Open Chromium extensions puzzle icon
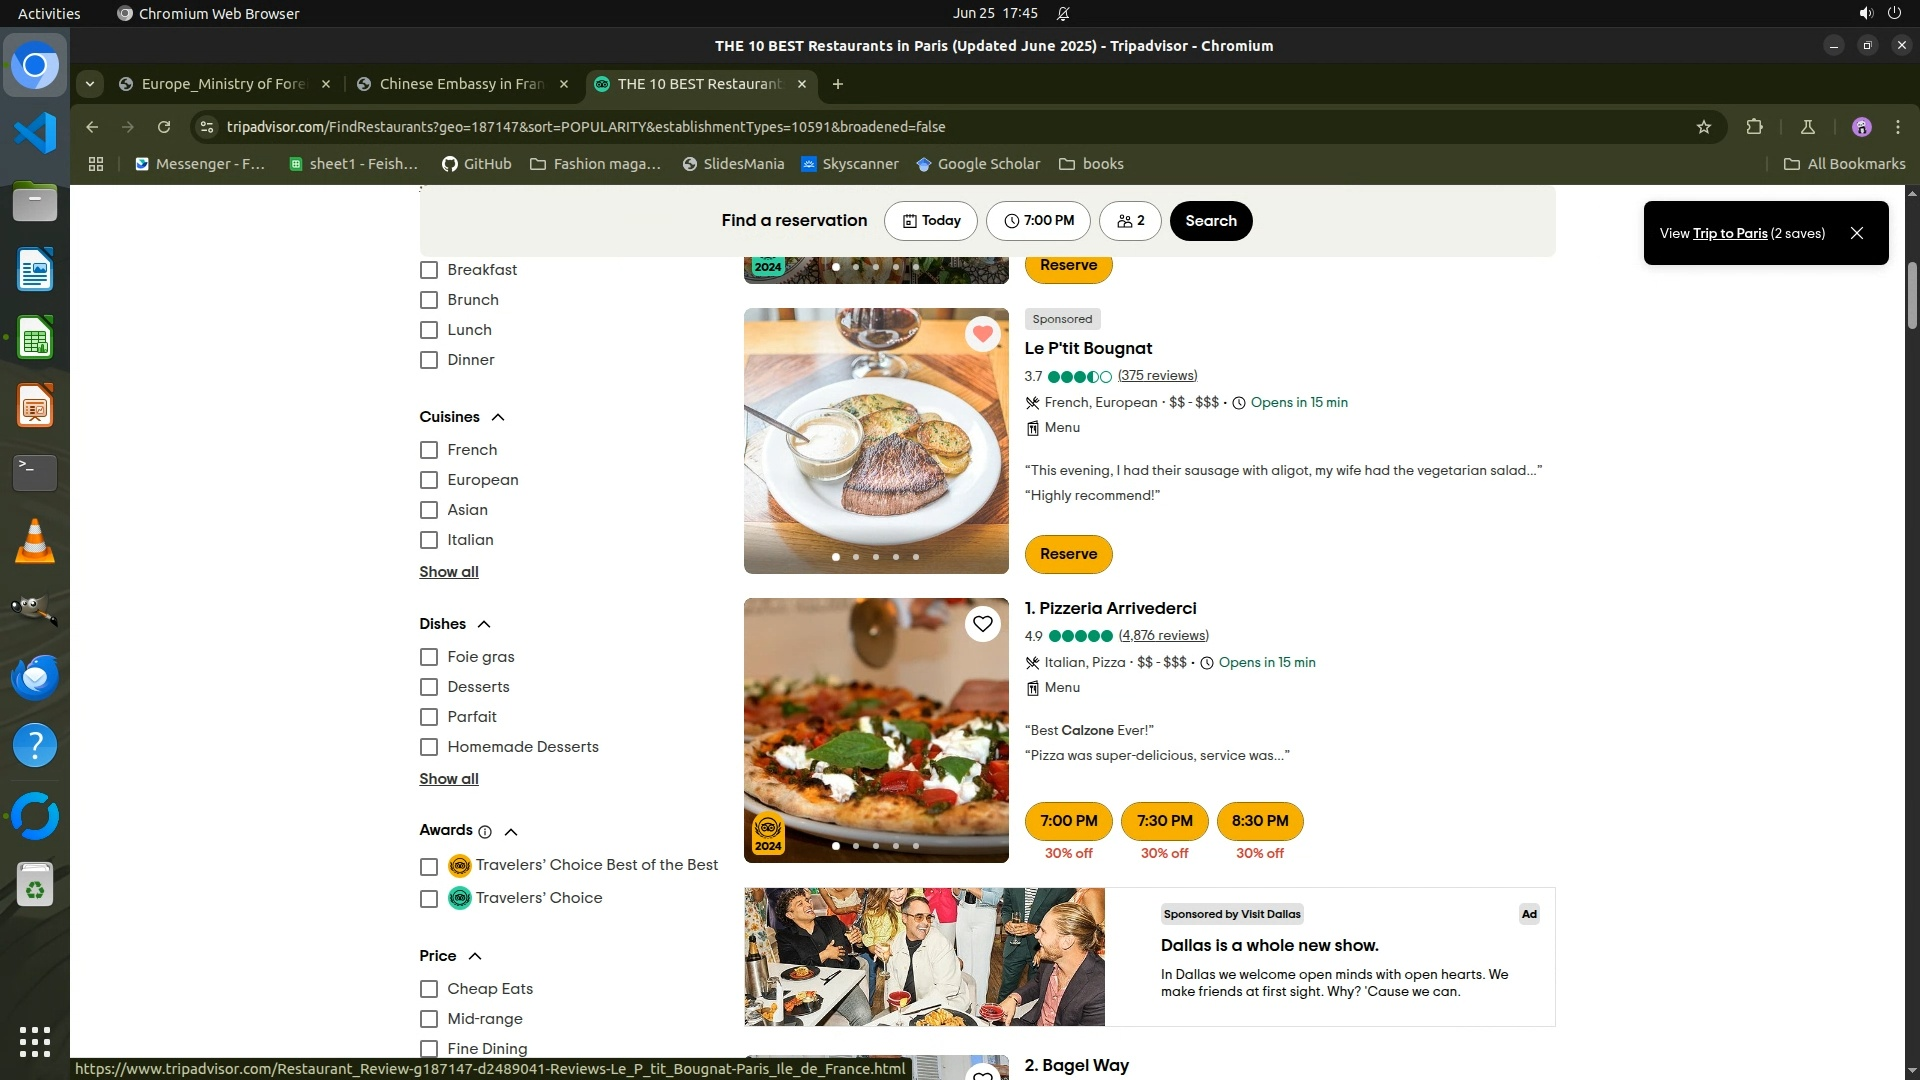This screenshot has height=1080, width=1920. coord(1754,127)
